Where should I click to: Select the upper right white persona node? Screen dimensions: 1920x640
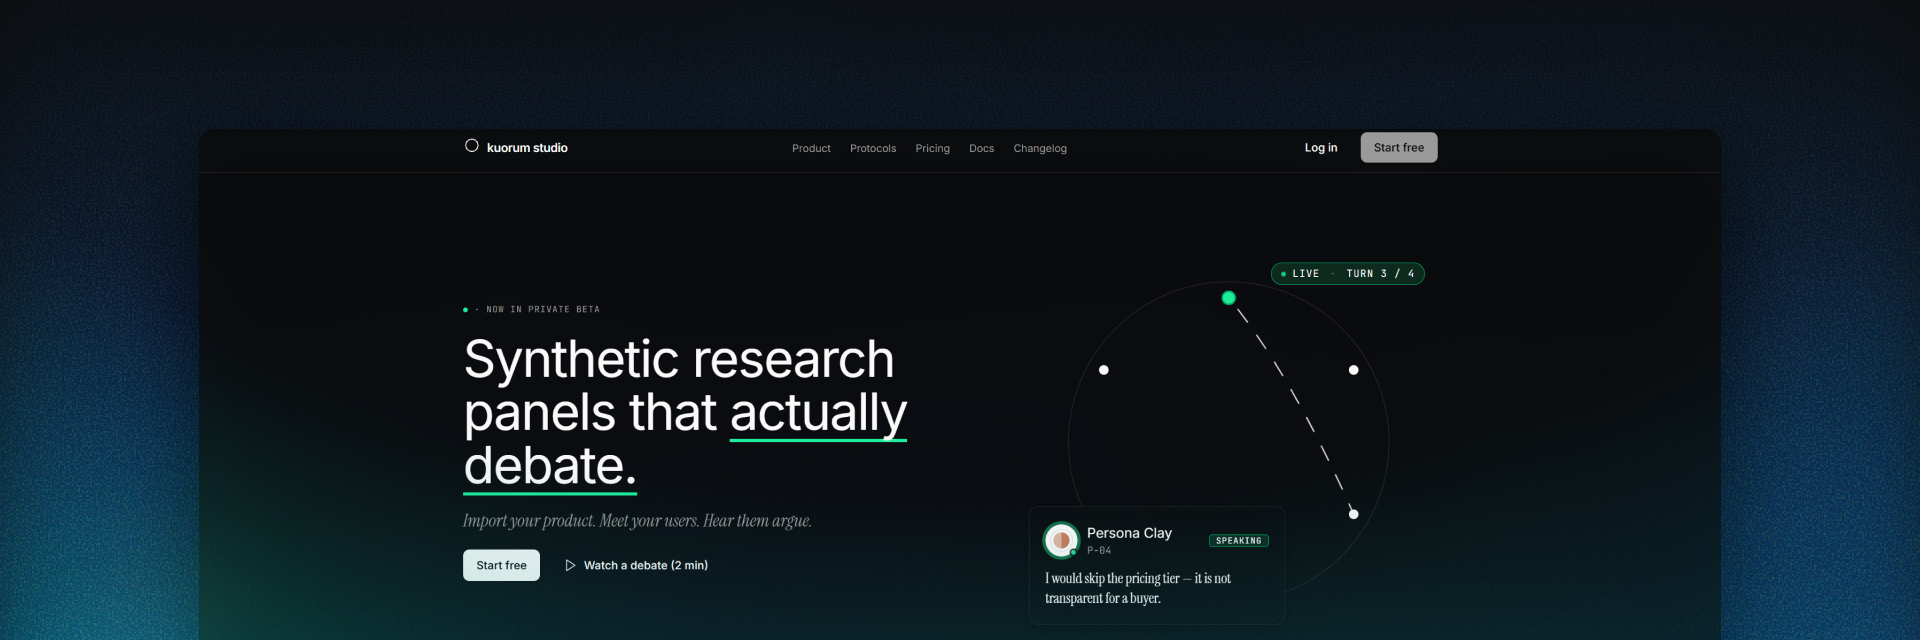point(1353,369)
